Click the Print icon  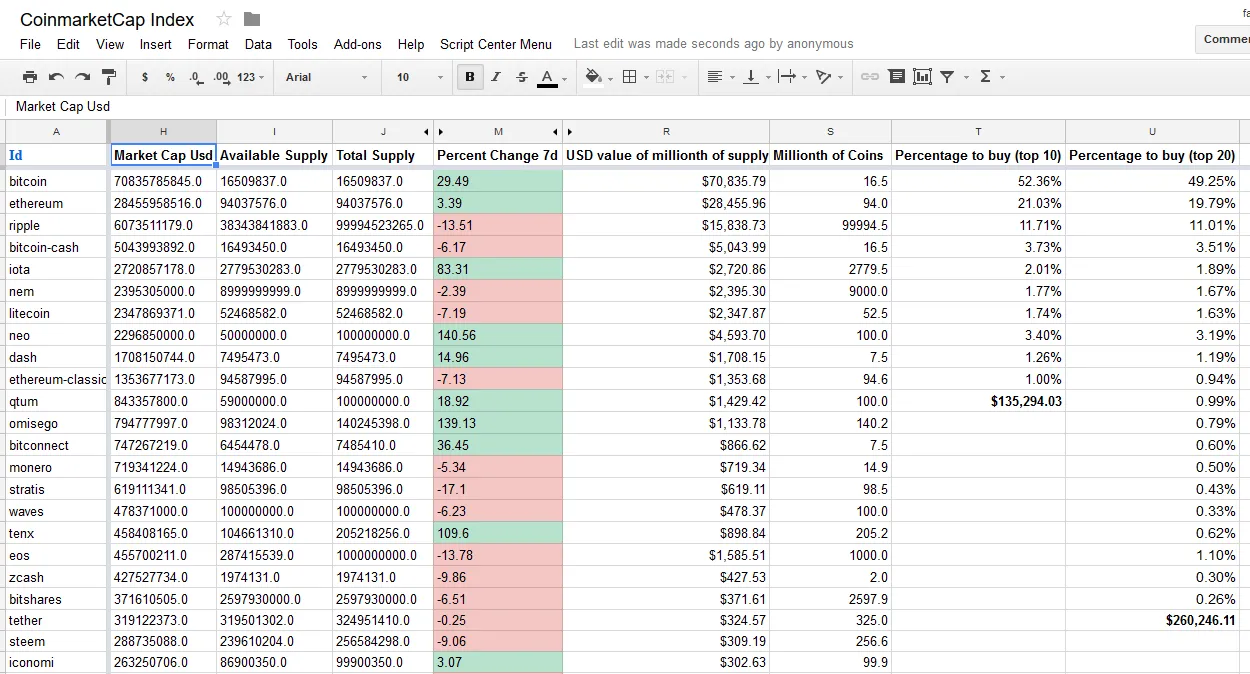coord(30,77)
